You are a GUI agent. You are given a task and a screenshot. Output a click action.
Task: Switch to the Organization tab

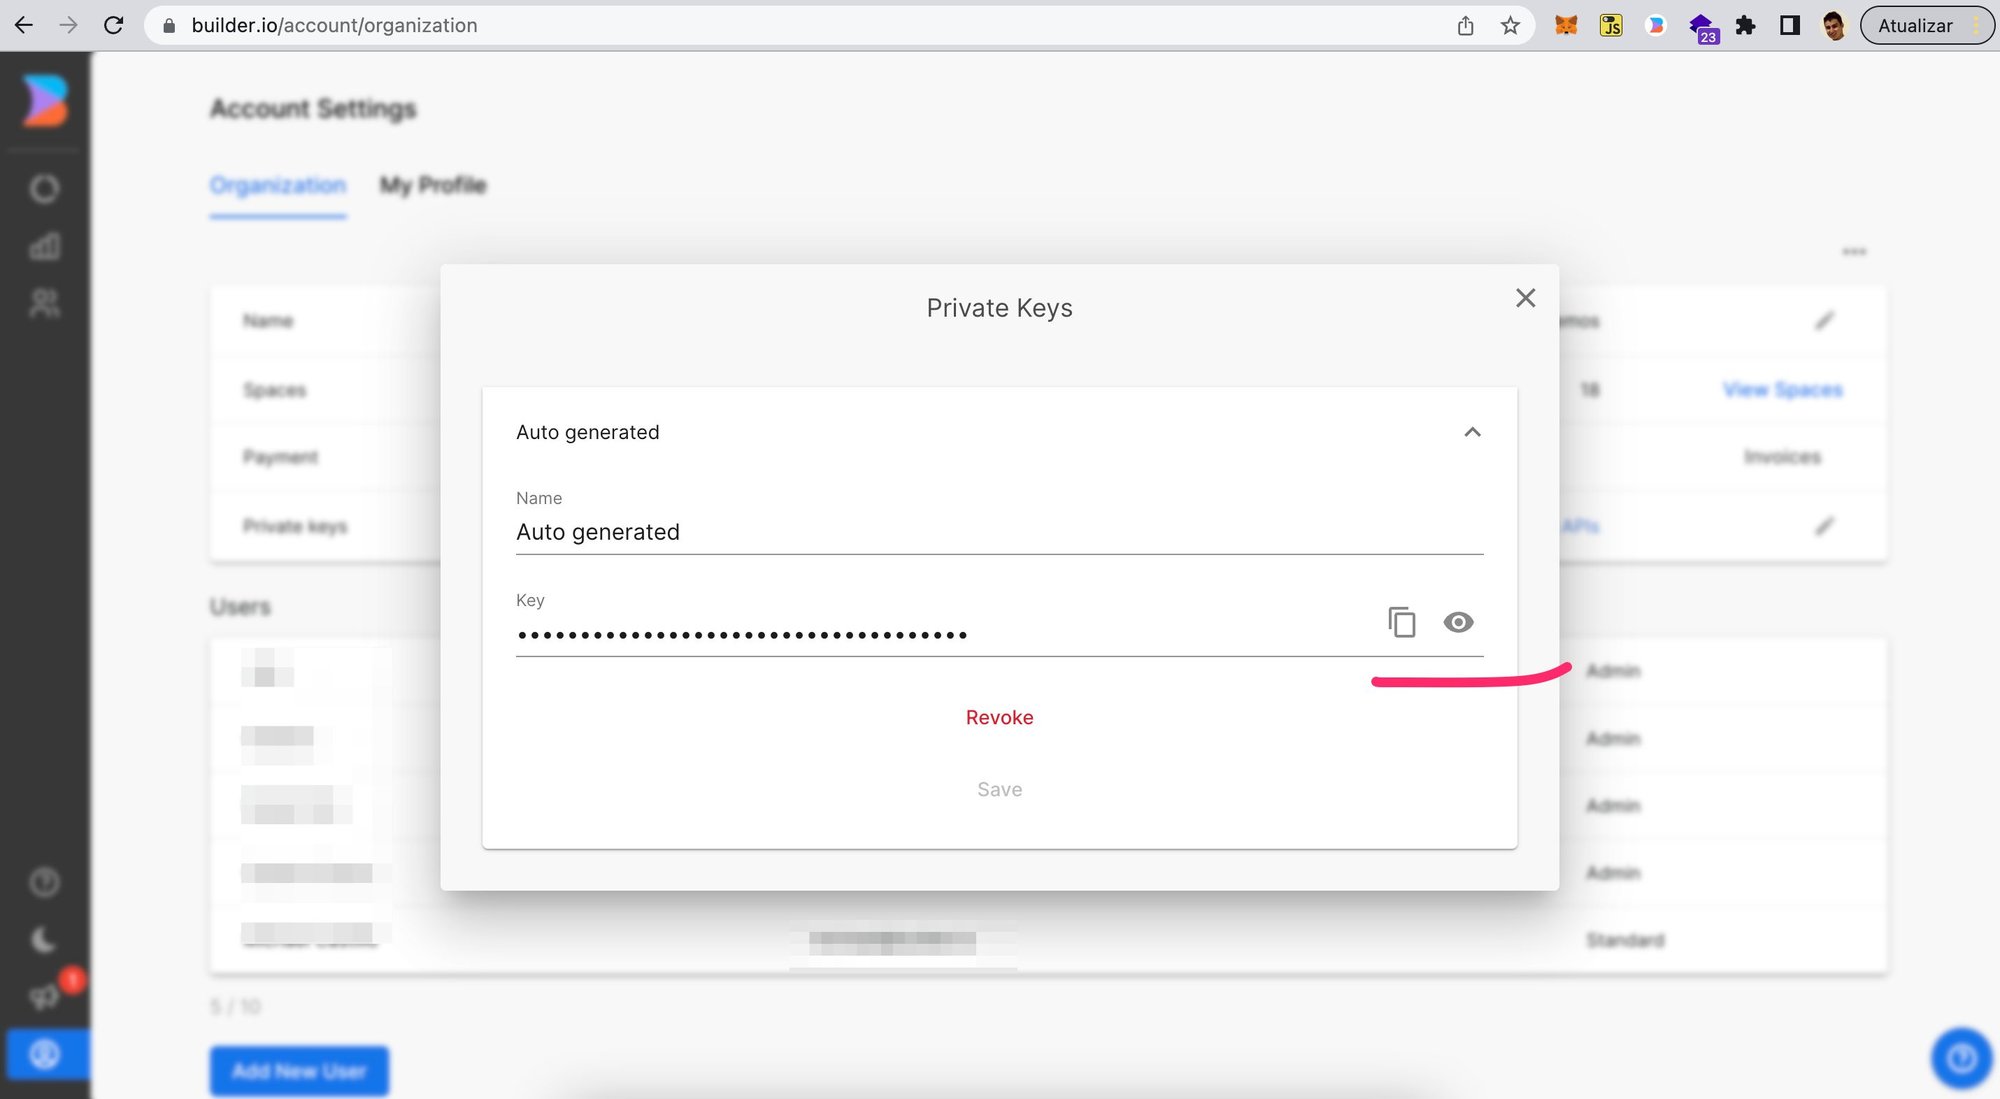click(x=277, y=185)
